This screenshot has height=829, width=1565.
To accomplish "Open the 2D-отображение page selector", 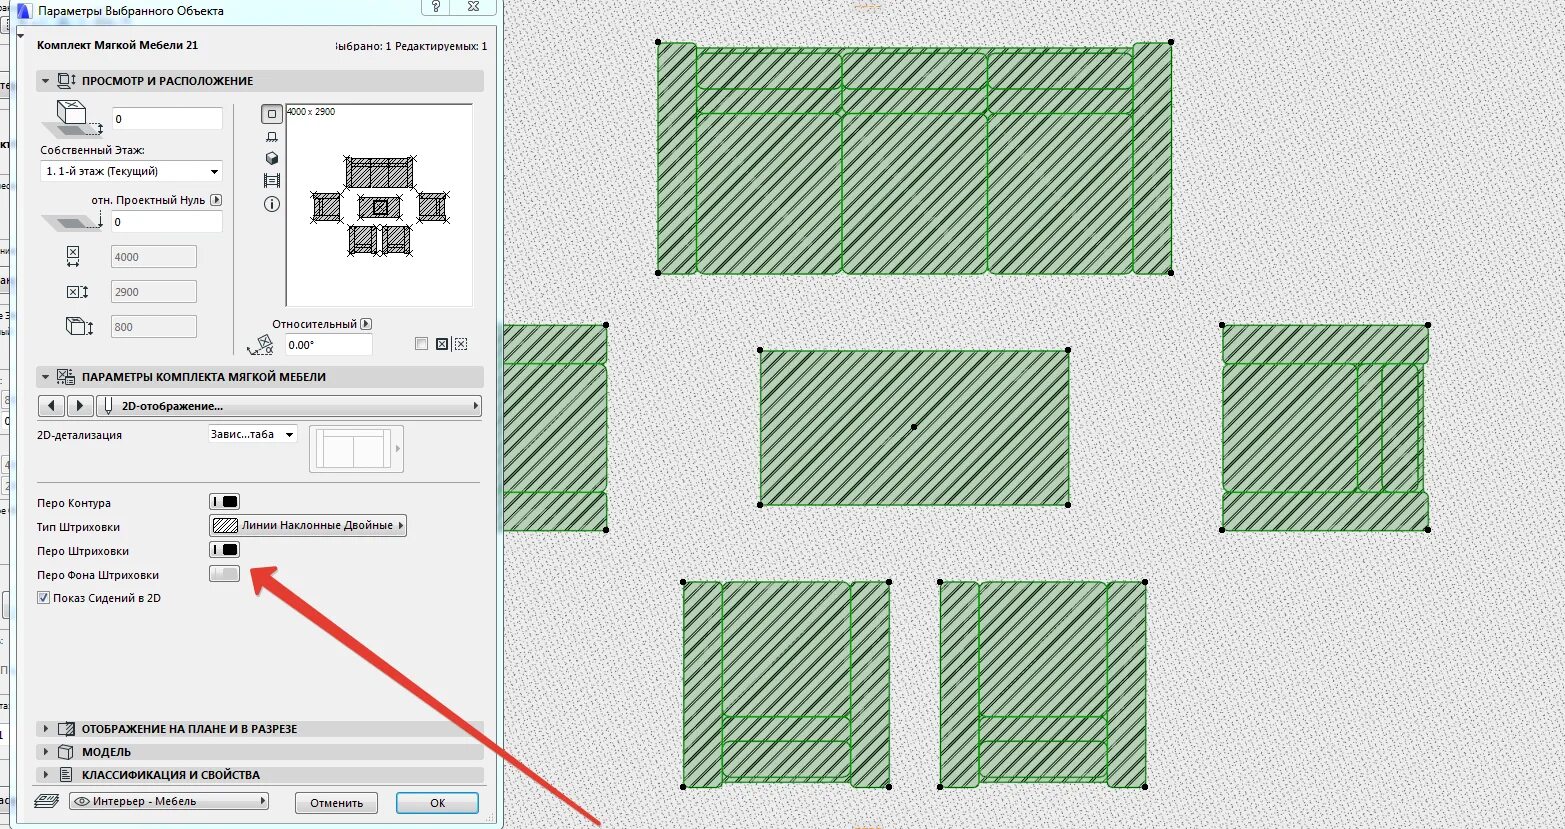I will pos(289,406).
